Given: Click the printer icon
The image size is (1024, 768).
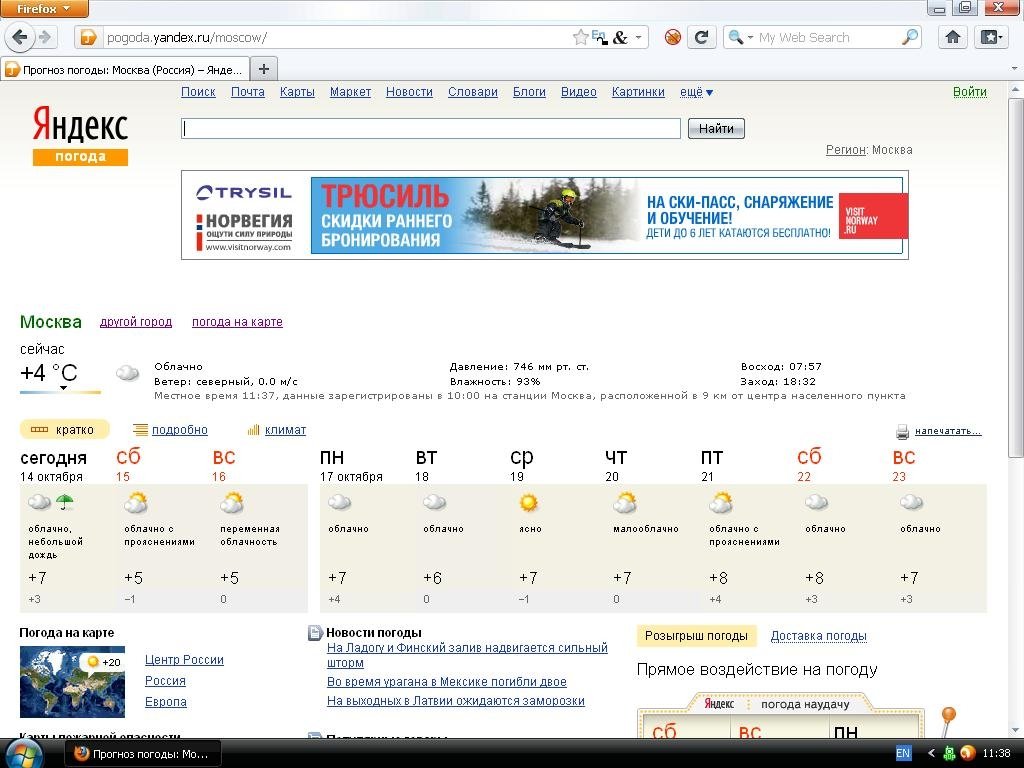Looking at the screenshot, I should [x=903, y=432].
